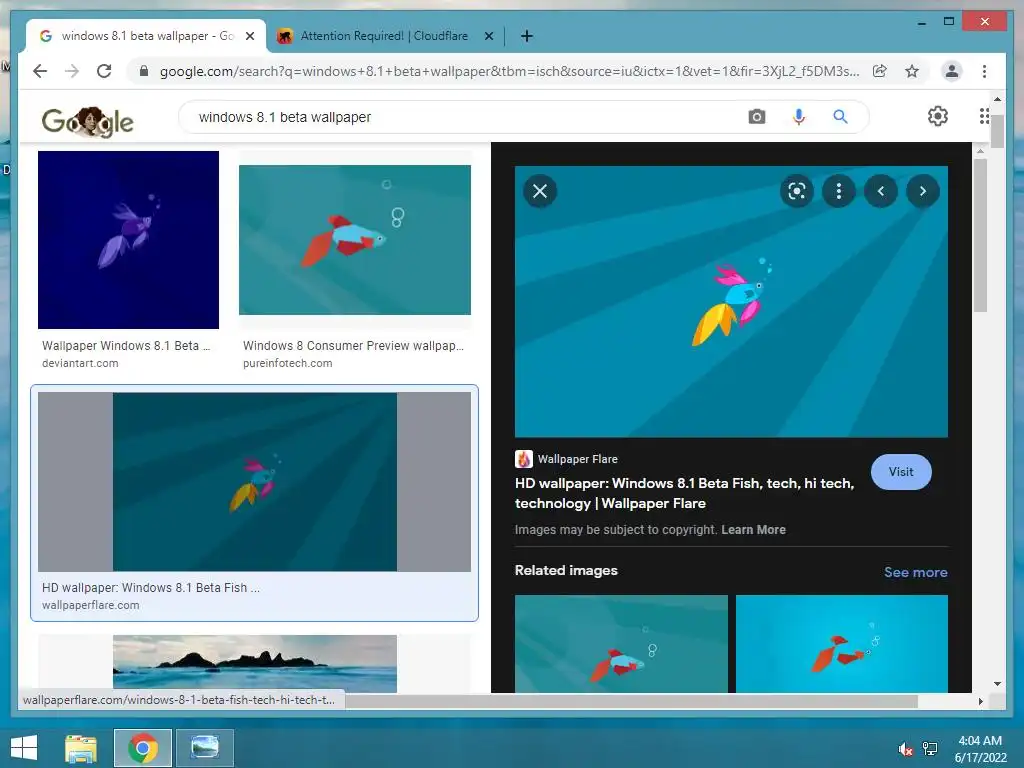
Task: Go to next preview image
Action: point(923,191)
